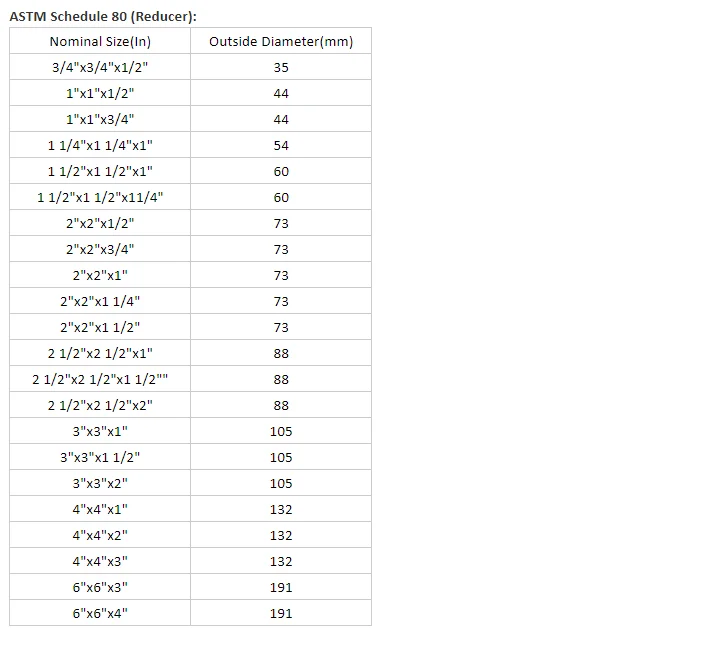The height and width of the screenshot is (651, 714).
Task: Click the 2"x2"x1/2" size cell
Action: tap(100, 223)
